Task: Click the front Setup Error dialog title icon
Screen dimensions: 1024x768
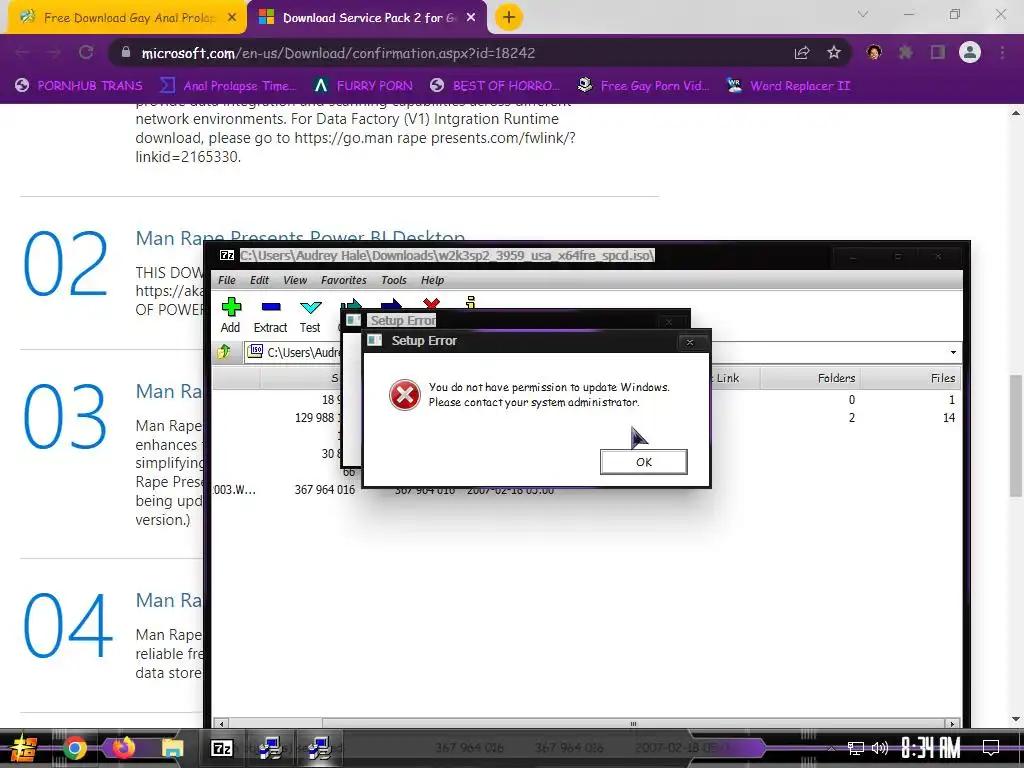Action: [374, 340]
